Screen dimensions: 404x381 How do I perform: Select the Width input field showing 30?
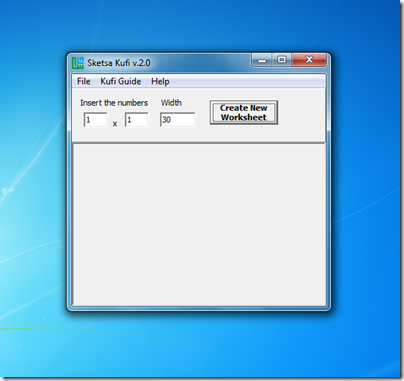178,120
